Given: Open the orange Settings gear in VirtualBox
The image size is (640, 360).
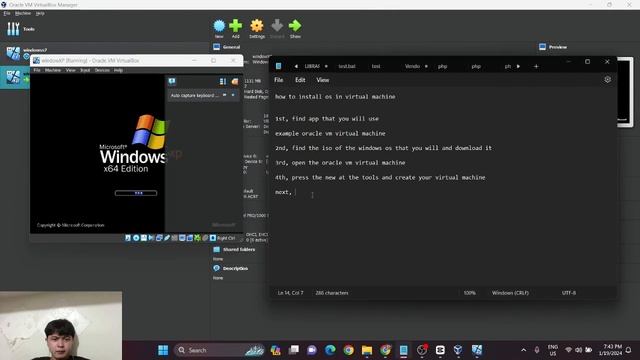Looking at the screenshot, I should [257, 27].
